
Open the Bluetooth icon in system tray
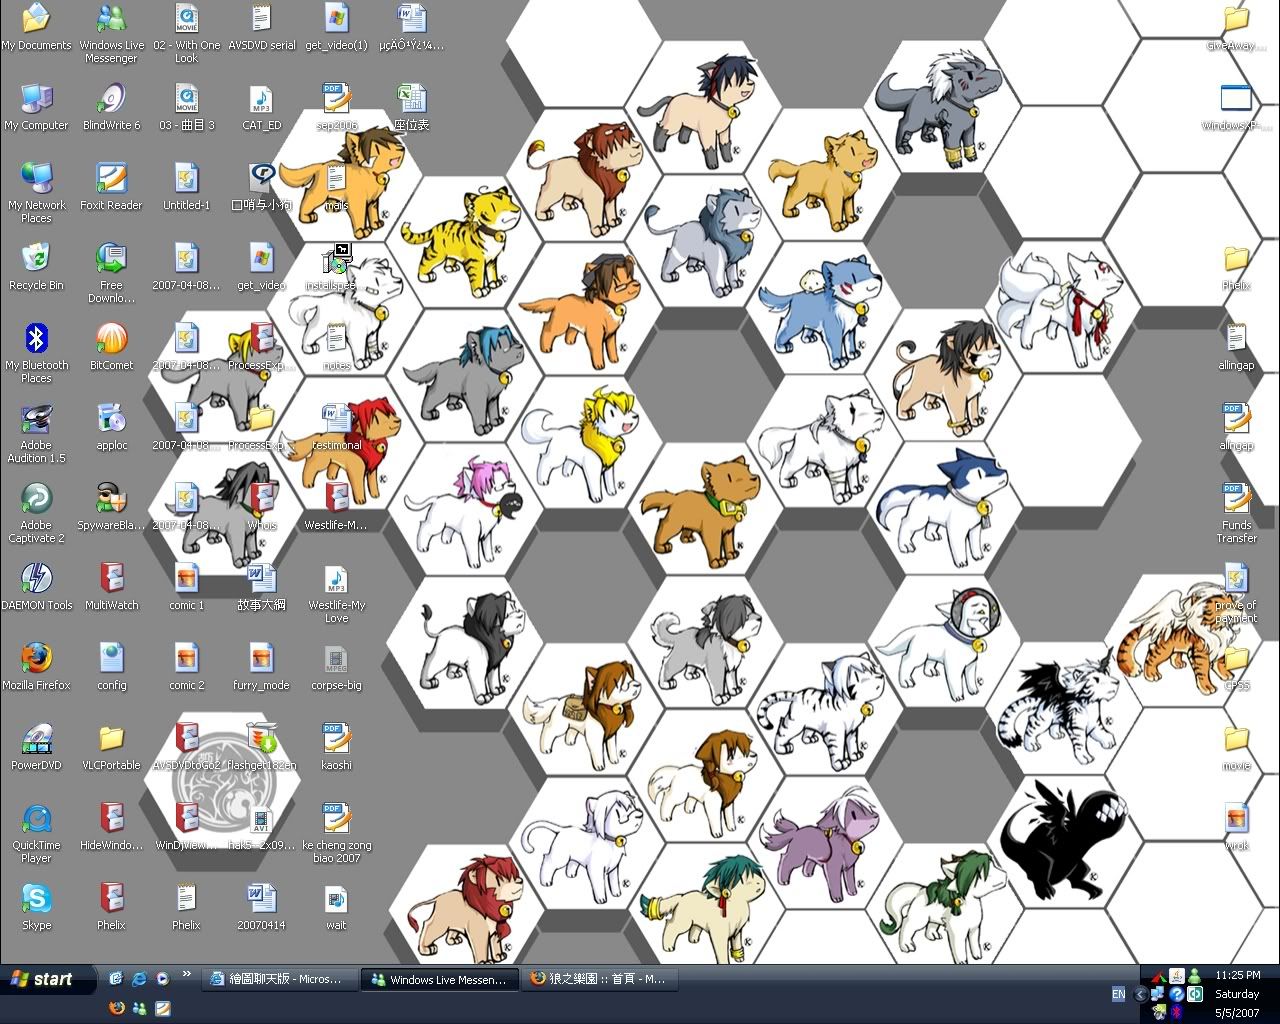point(1176,1013)
